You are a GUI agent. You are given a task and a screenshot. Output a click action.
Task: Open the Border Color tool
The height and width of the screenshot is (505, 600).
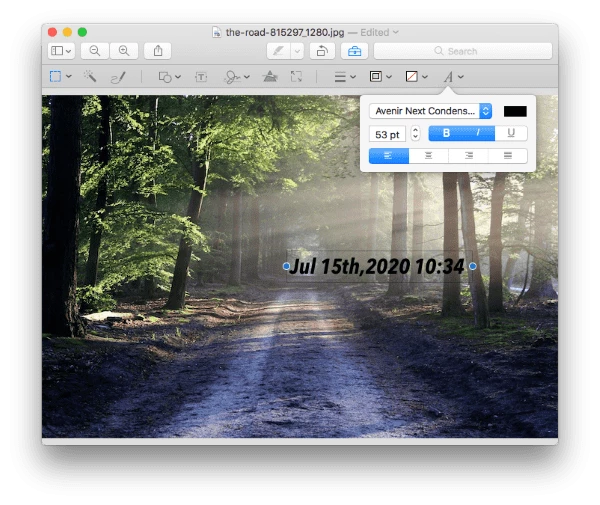point(375,77)
